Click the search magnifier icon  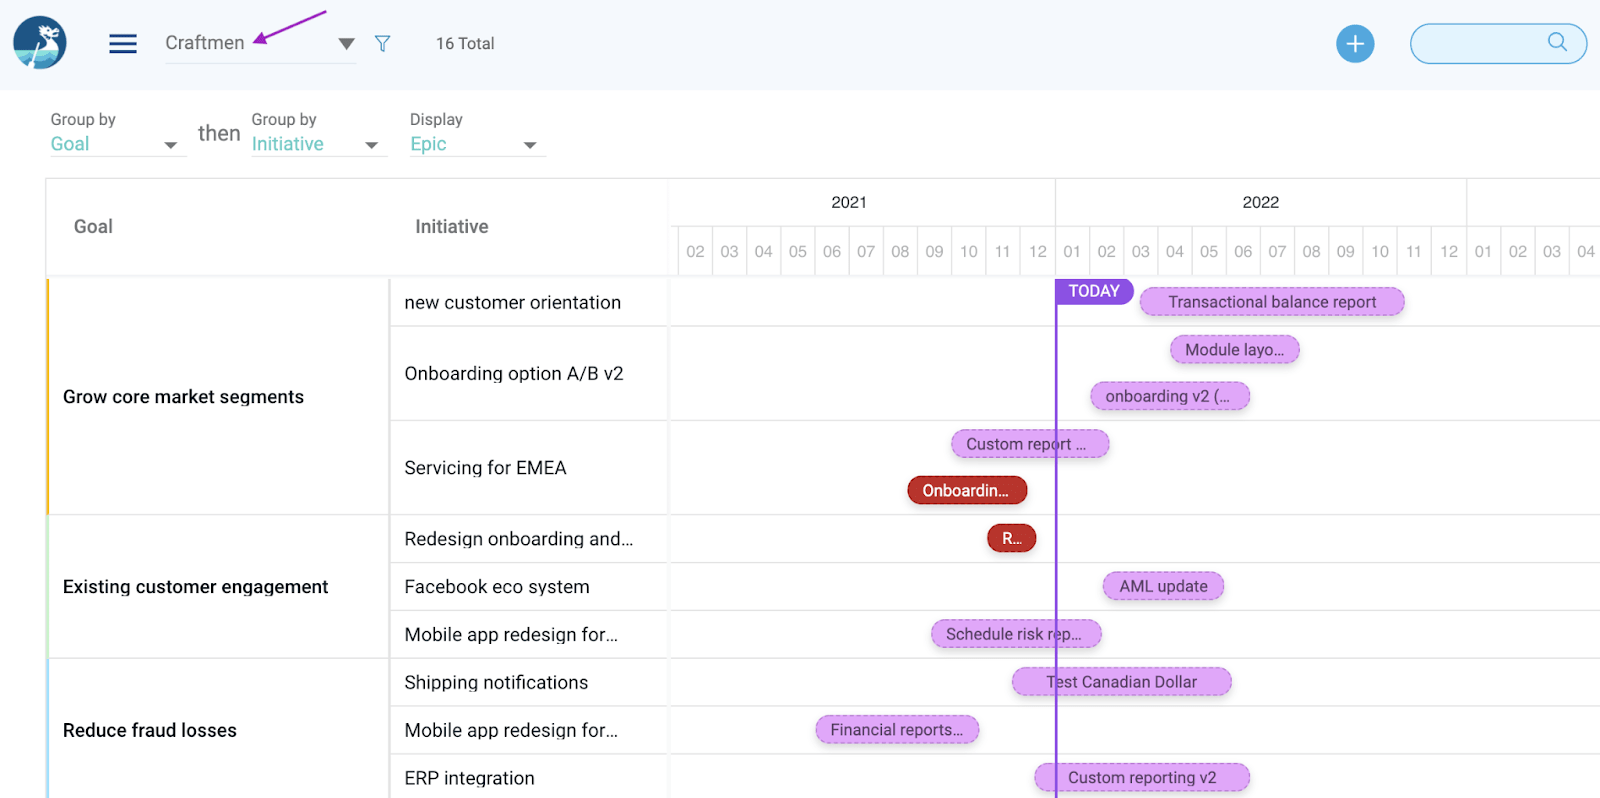click(x=1557, y=42)
